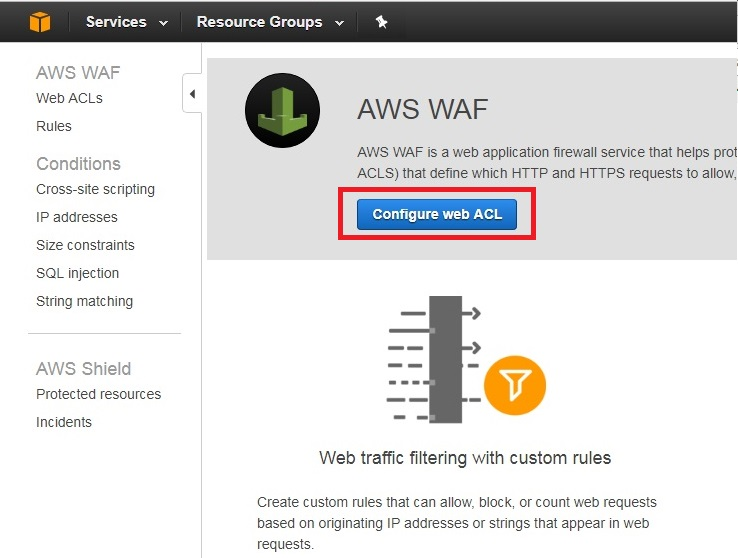Viewport: 738px width, 558px height.
Task: Click the AWS WAF sidebar heading
Action: point(78,73)
